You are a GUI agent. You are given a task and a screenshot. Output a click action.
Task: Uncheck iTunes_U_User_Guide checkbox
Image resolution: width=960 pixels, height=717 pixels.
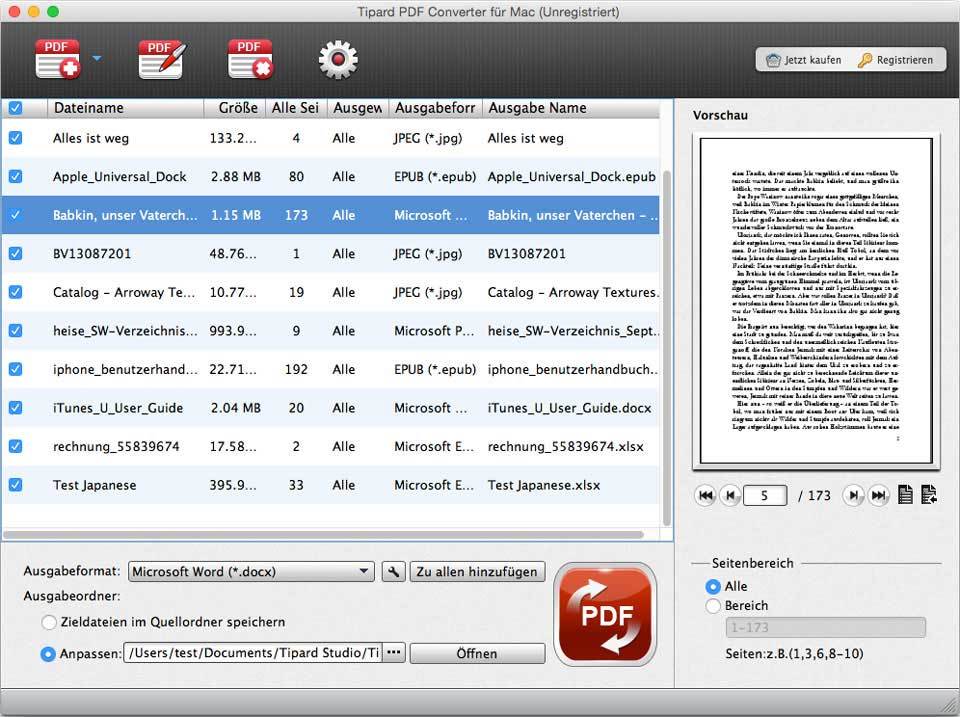(15, 408)
